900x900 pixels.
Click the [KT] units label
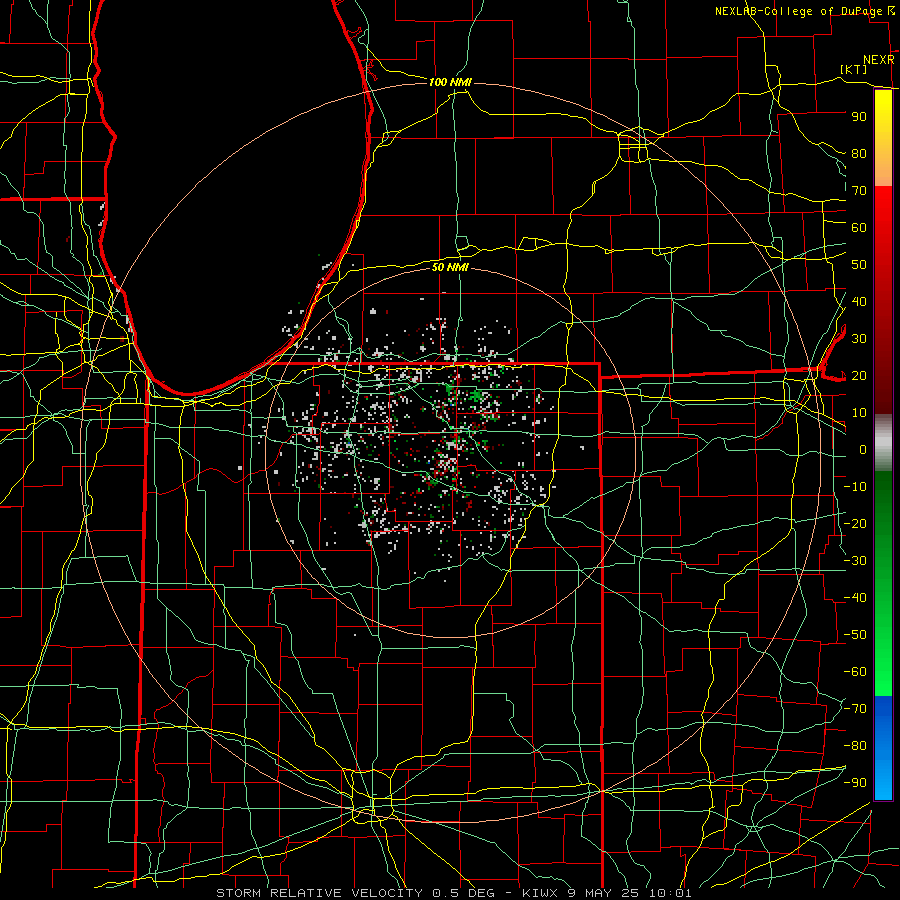(x=854, y=69)
